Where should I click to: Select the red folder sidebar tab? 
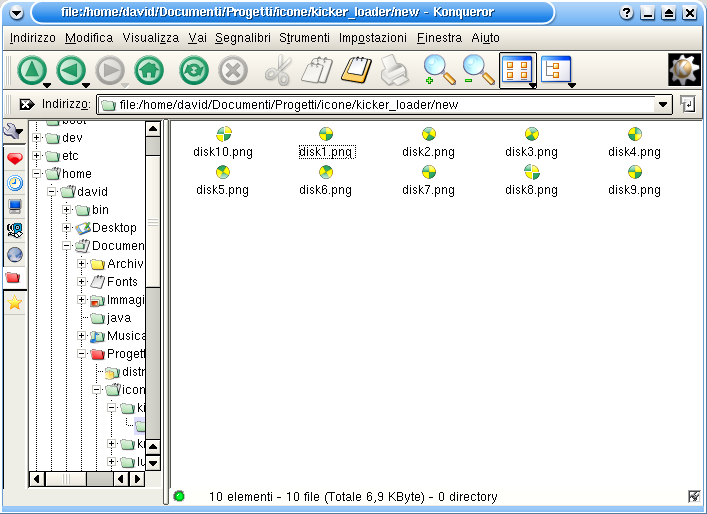coord(14,278)
